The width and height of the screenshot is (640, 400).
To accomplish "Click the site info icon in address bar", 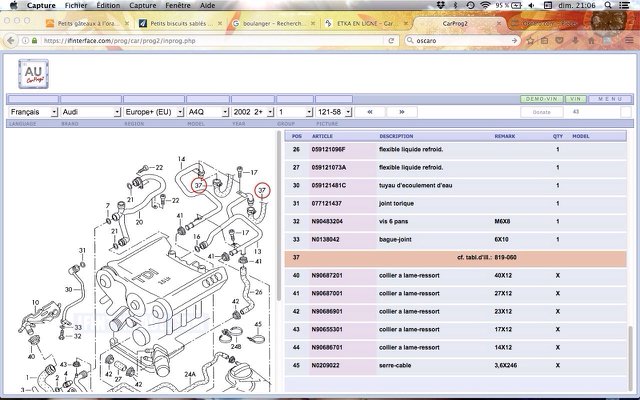I will [25, 40].
